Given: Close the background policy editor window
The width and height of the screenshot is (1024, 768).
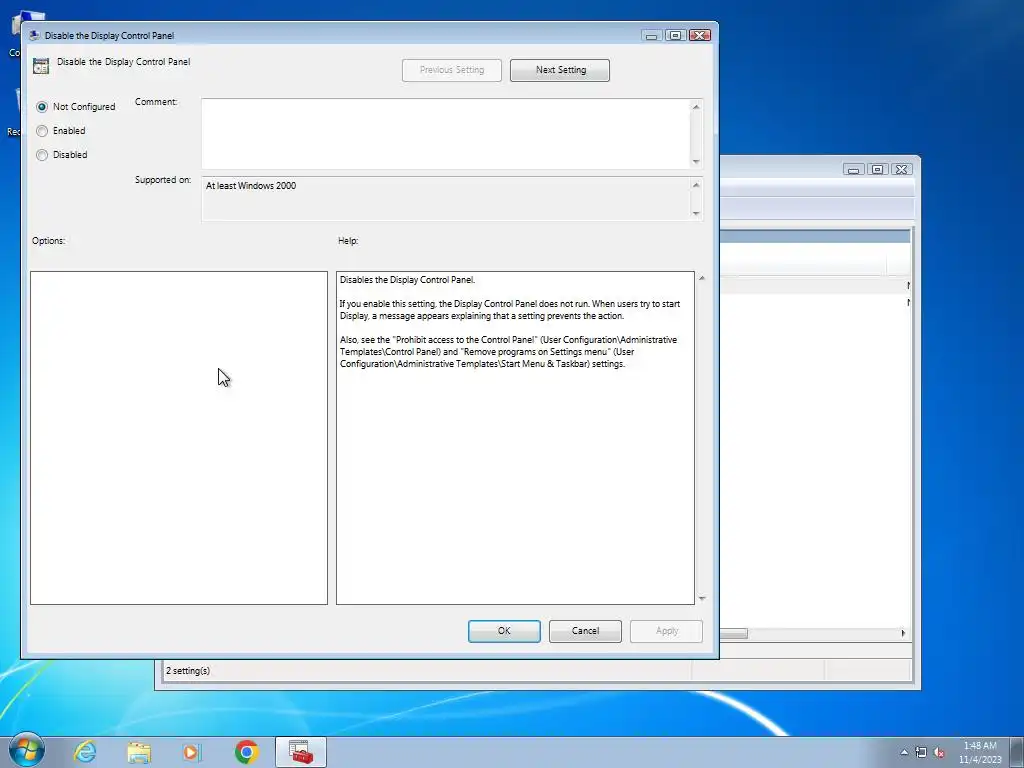Looking at the screenshot, I should tap(901, 169).
